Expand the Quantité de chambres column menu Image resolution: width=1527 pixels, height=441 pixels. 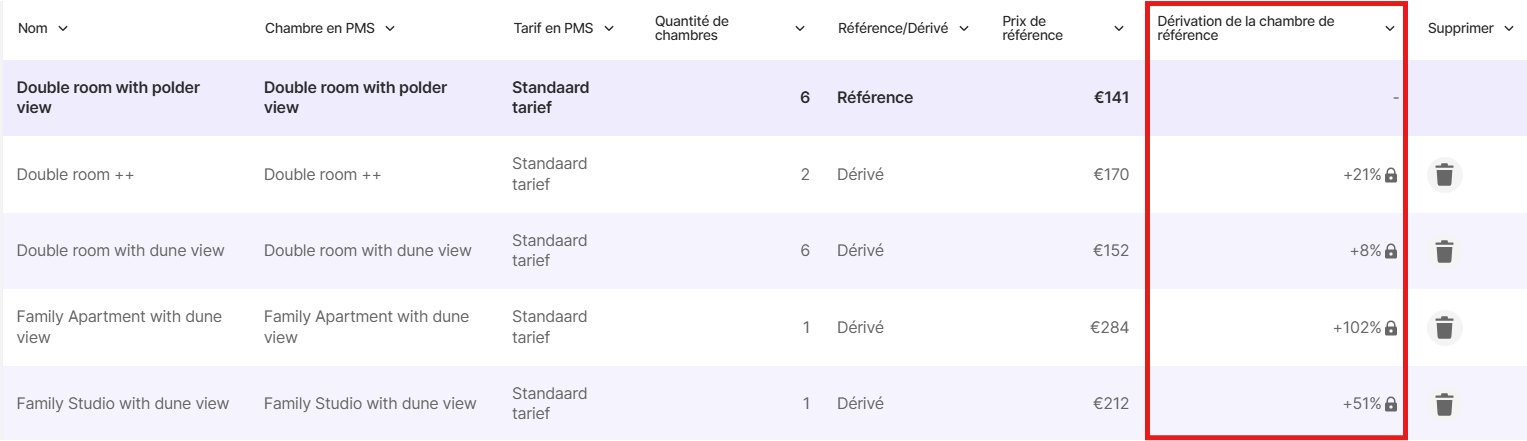800,29
